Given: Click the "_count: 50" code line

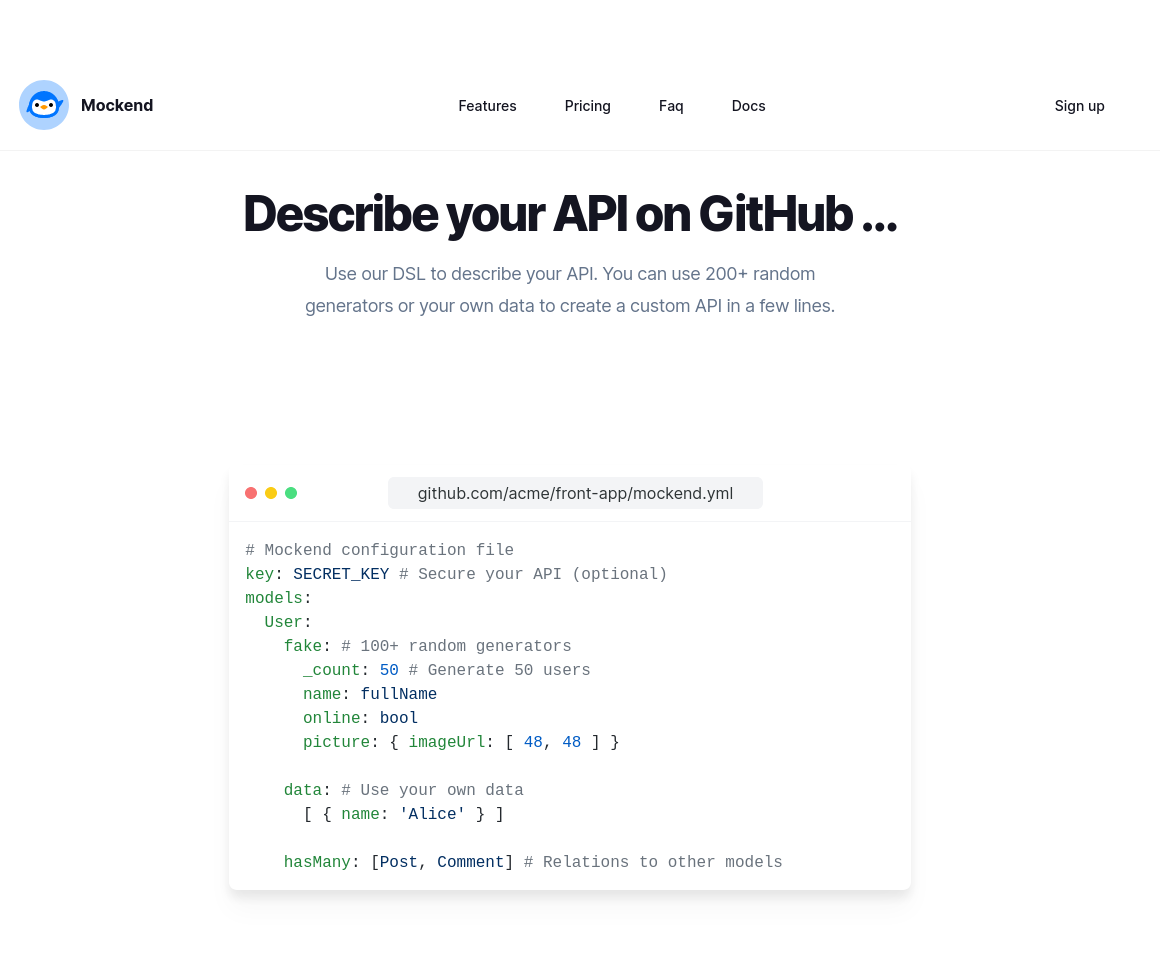Looking at the screenshot, I should point(351,670).
